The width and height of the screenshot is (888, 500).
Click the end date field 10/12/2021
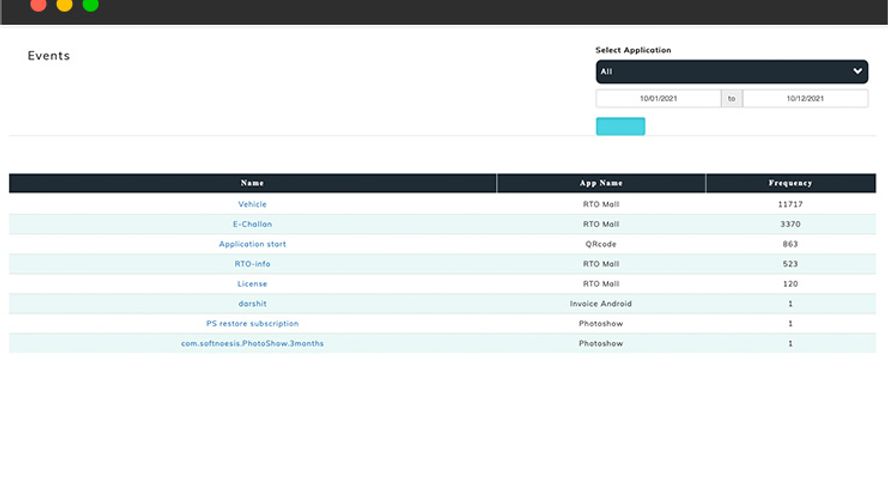tap(805, 99)
